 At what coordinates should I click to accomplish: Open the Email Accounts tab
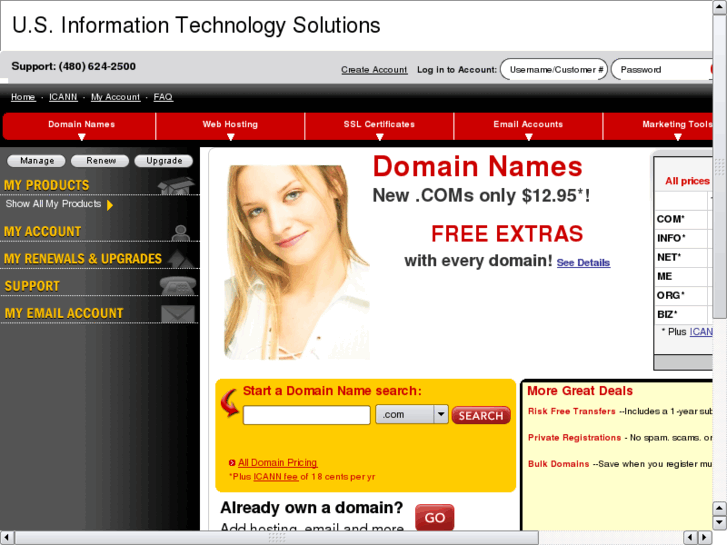pyautogui.click(x=528, y=126)
